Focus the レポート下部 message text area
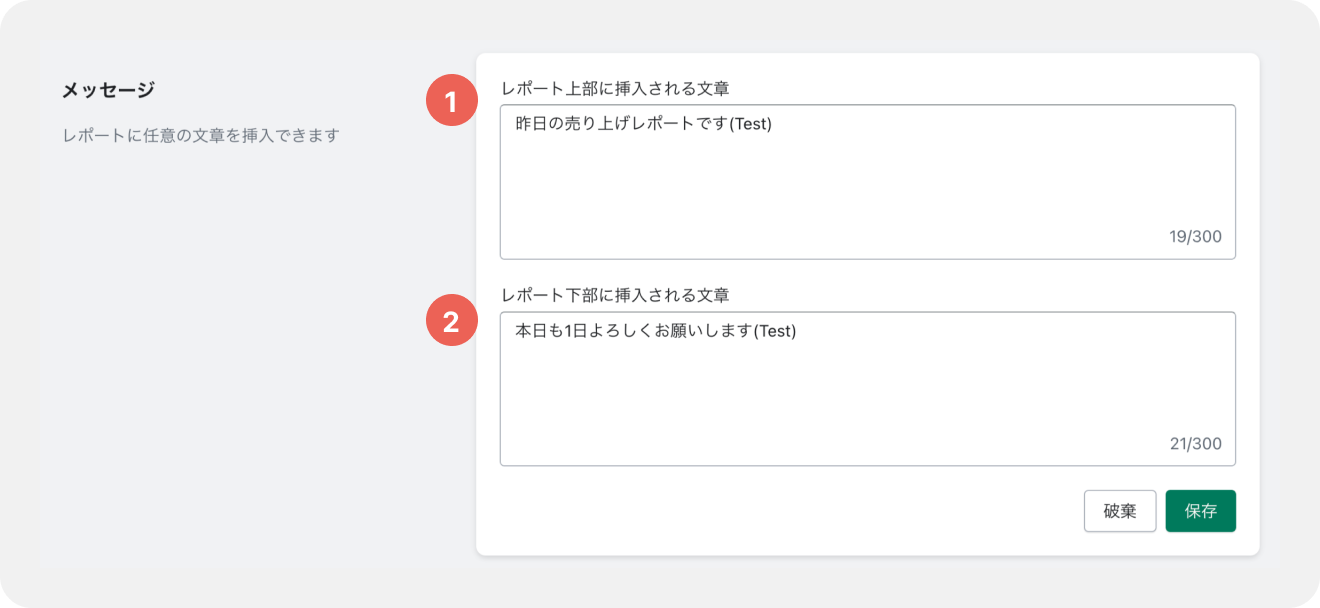The width and height of the screenshot is (1320, 608). [868, 389]
